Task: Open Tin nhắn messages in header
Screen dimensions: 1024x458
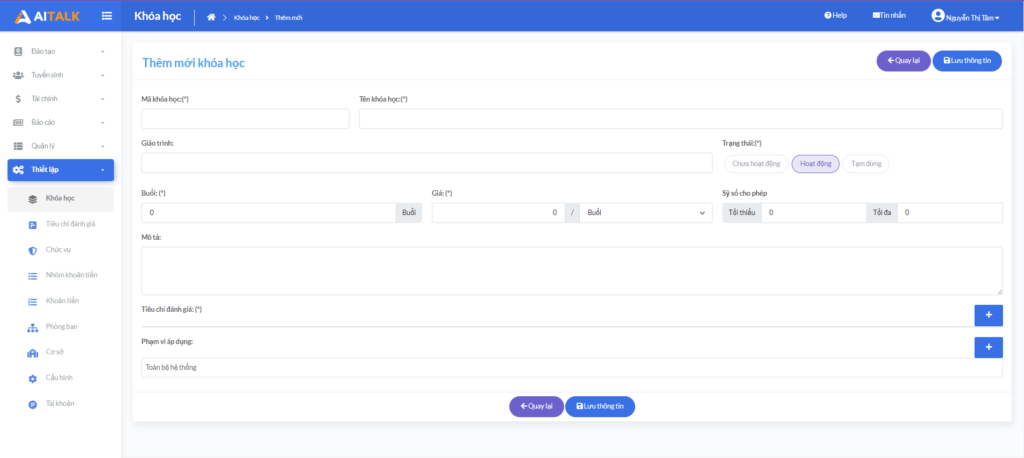Action: pos(888,16)
